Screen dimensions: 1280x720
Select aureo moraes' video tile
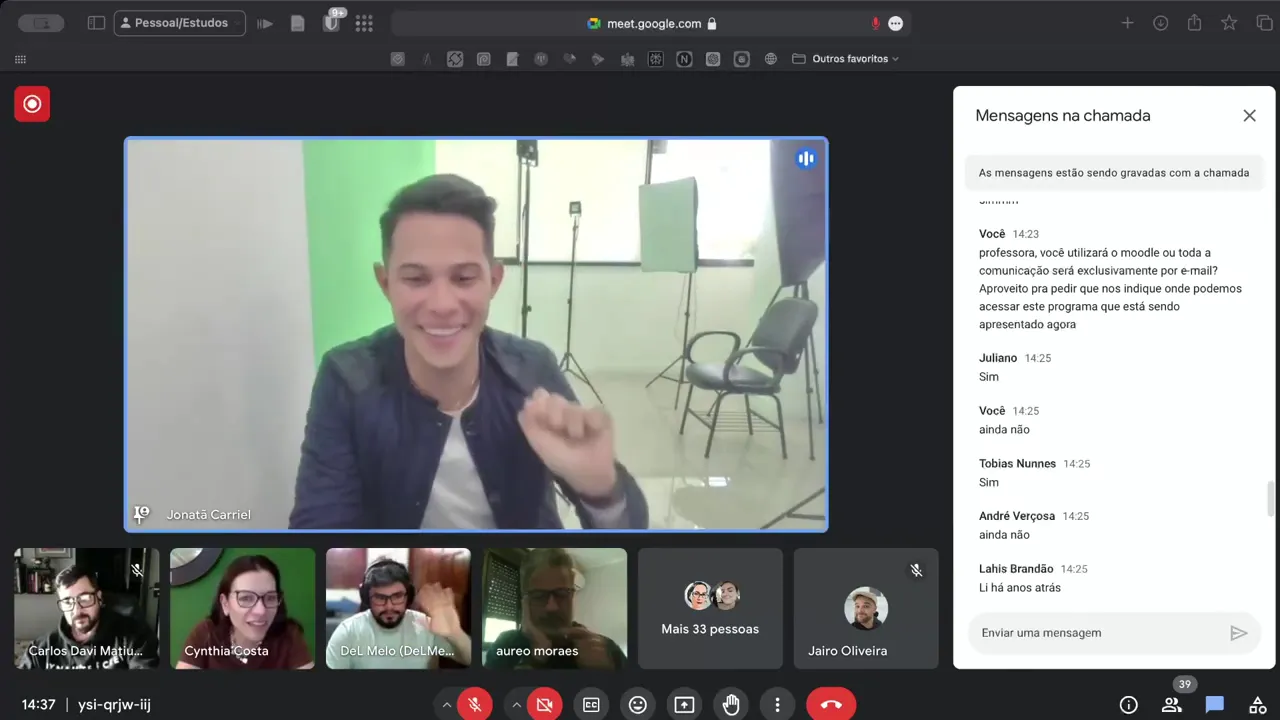pos(554,608)
